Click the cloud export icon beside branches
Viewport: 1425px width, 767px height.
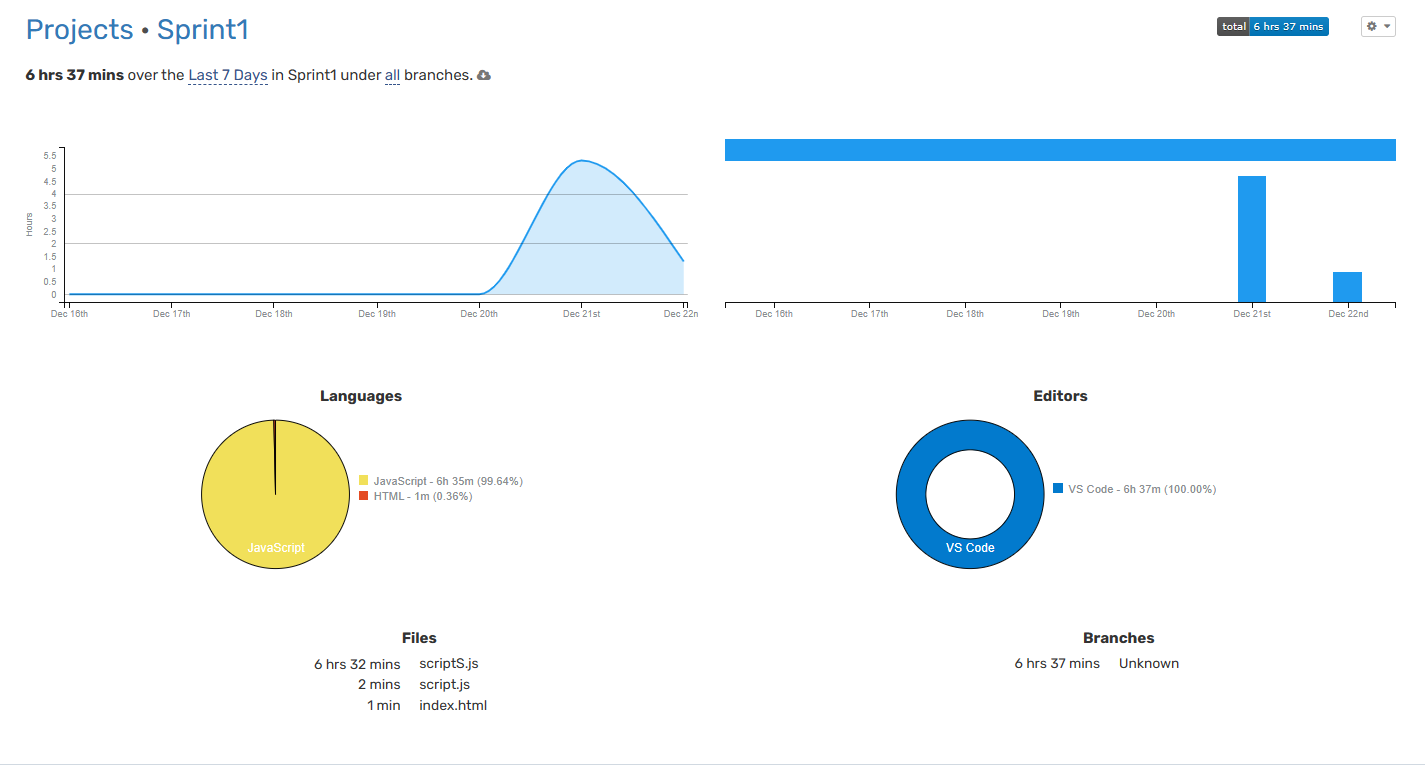[x=484, y=74]
